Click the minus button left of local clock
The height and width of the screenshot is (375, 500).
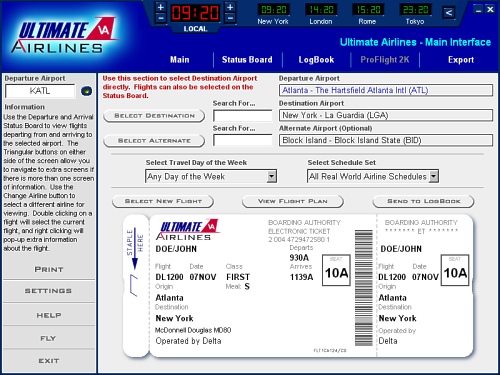tap(161, 18)
